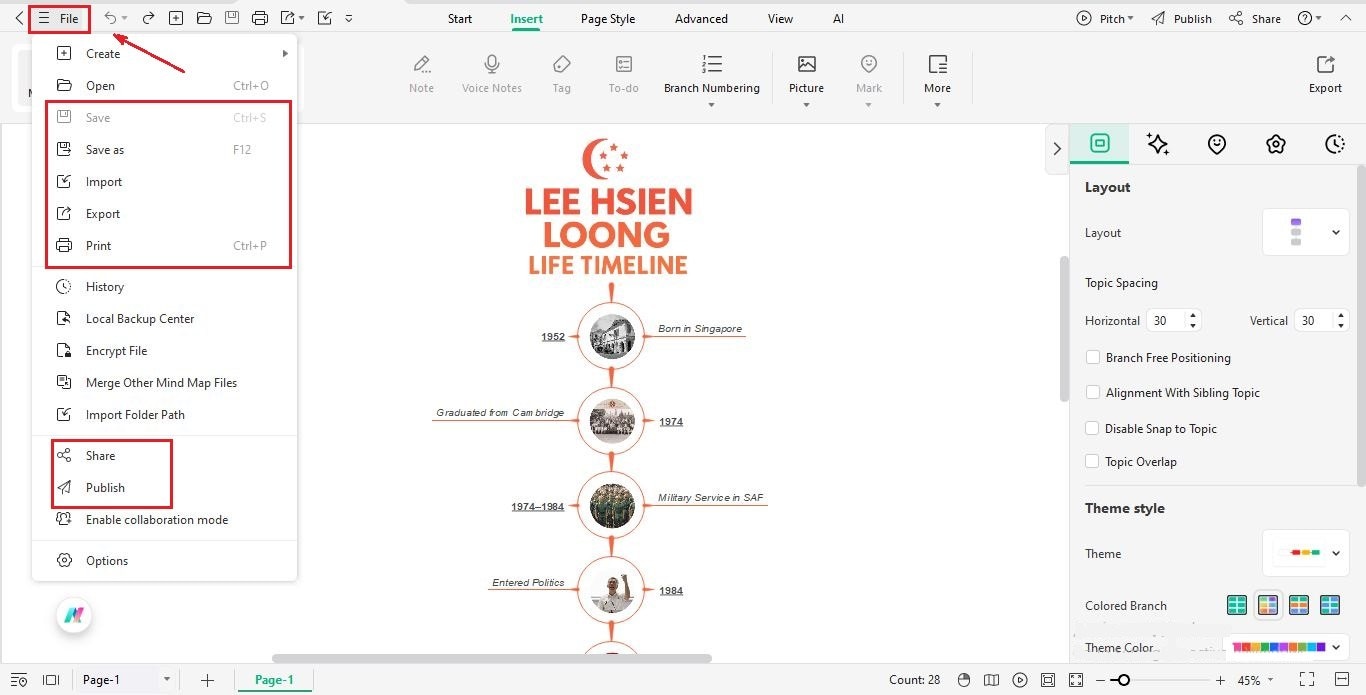Click the printer icon in quick toolbar
The image size is (1366, 695).
coord(260,19)
